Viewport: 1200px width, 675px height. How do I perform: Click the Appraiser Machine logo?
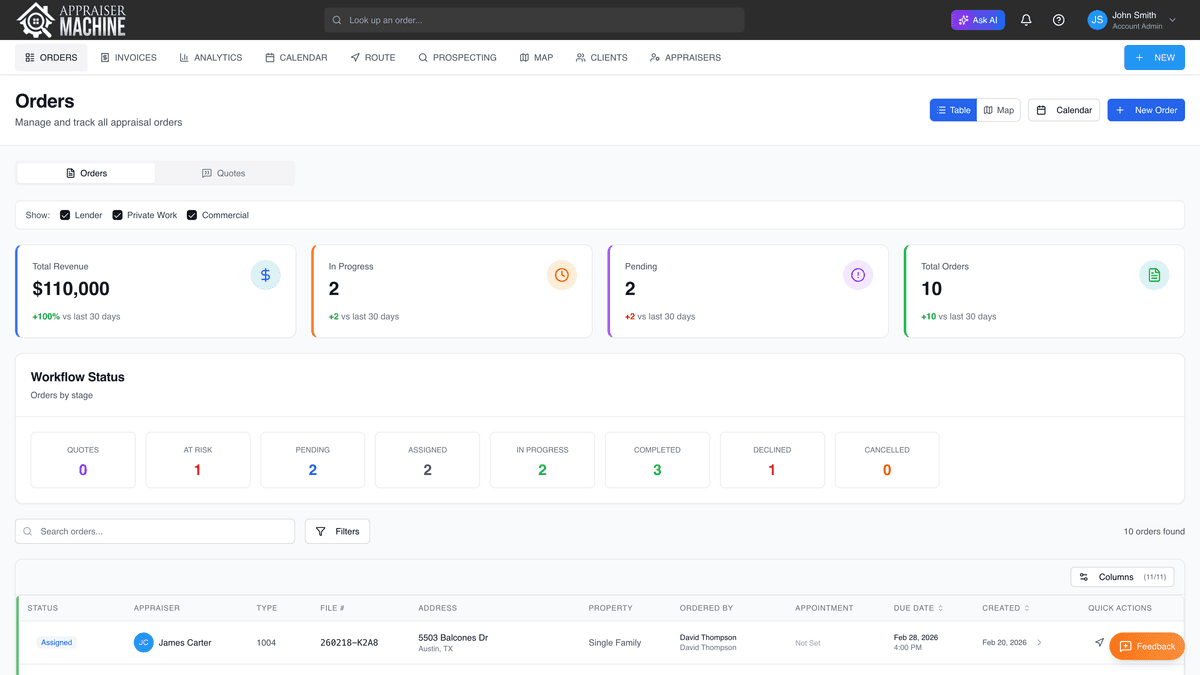[x=72, y=20]
